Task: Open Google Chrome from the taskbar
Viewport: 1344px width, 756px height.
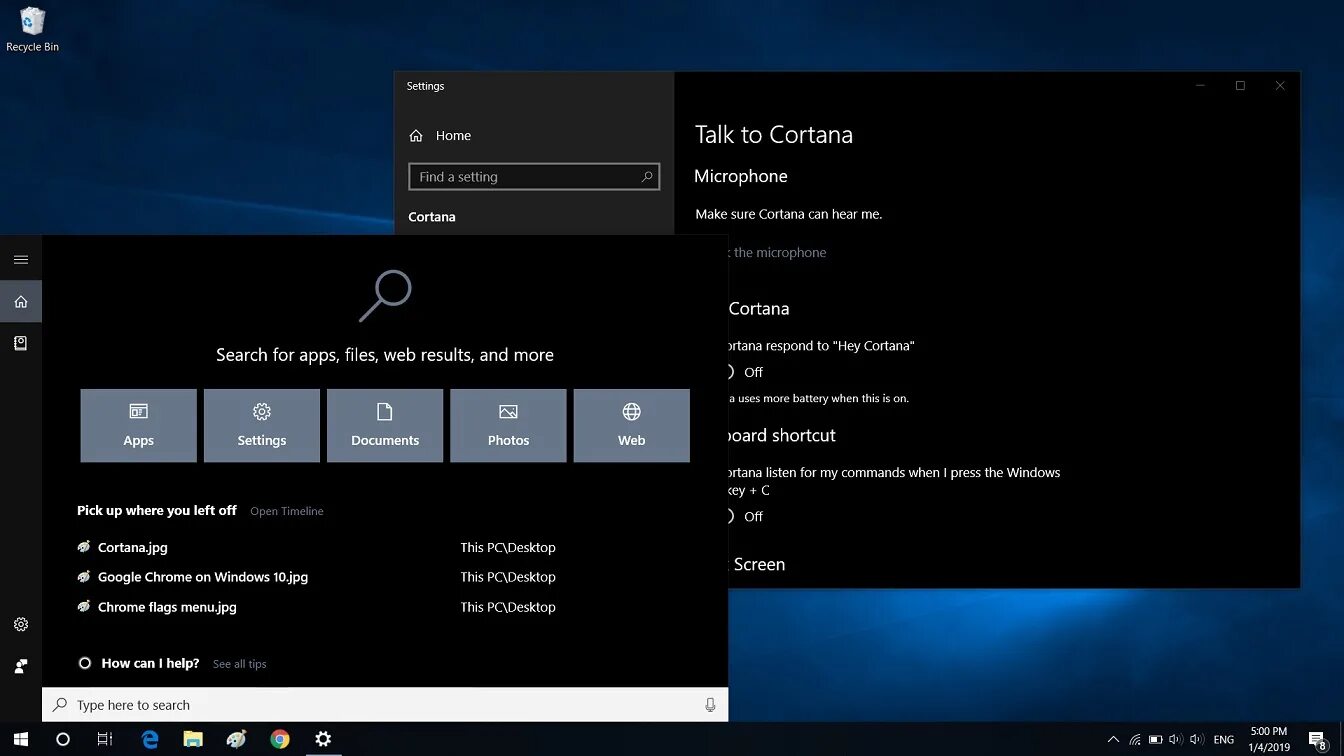Action: point(280,739)
